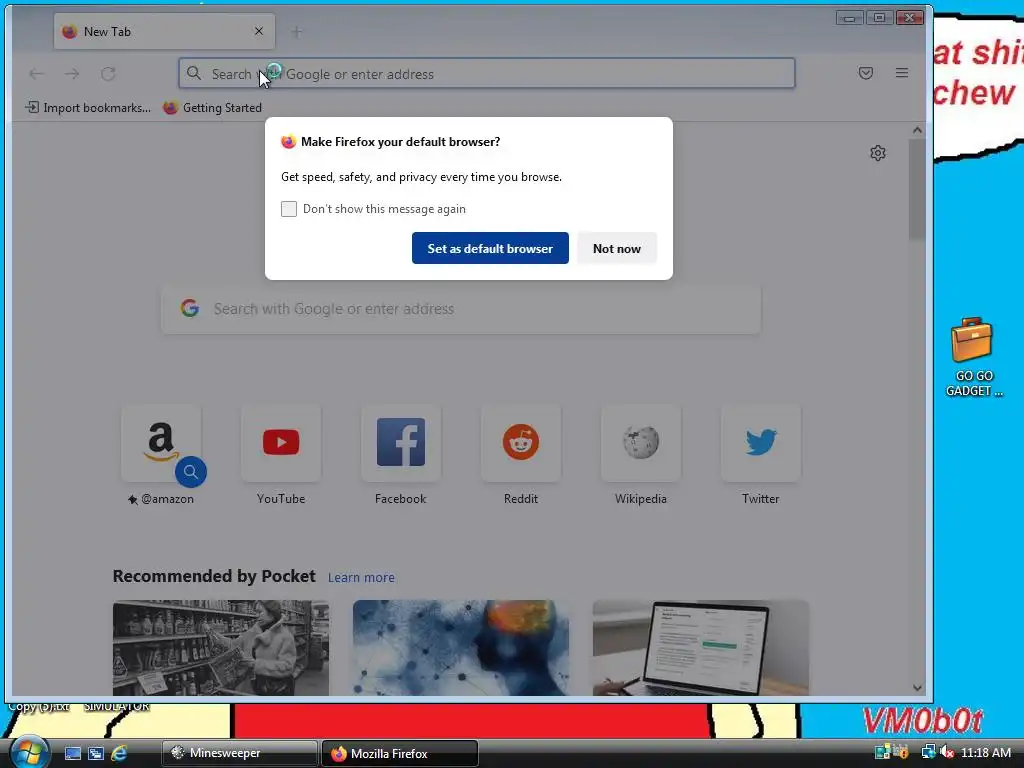Dismiss dialog with Not now button
1024x768 pixels.
(616, 248)
